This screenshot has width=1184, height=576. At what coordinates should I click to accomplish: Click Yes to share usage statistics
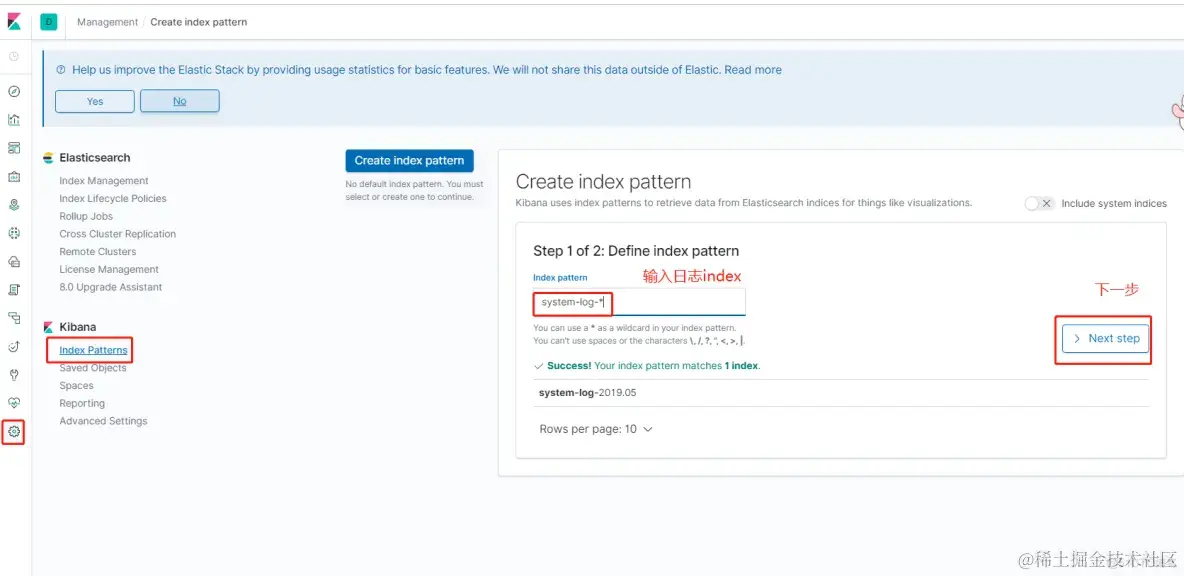click(x=95, y=101)
